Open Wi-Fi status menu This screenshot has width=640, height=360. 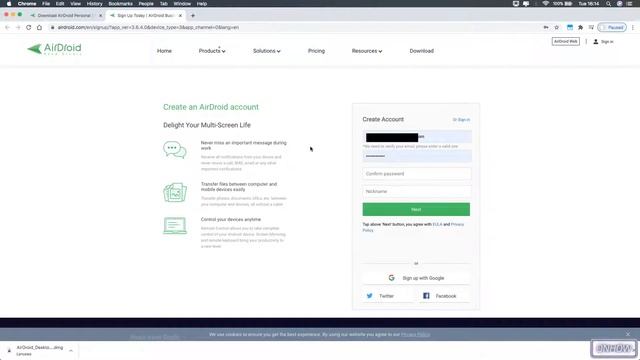click(x=545, y=4)
